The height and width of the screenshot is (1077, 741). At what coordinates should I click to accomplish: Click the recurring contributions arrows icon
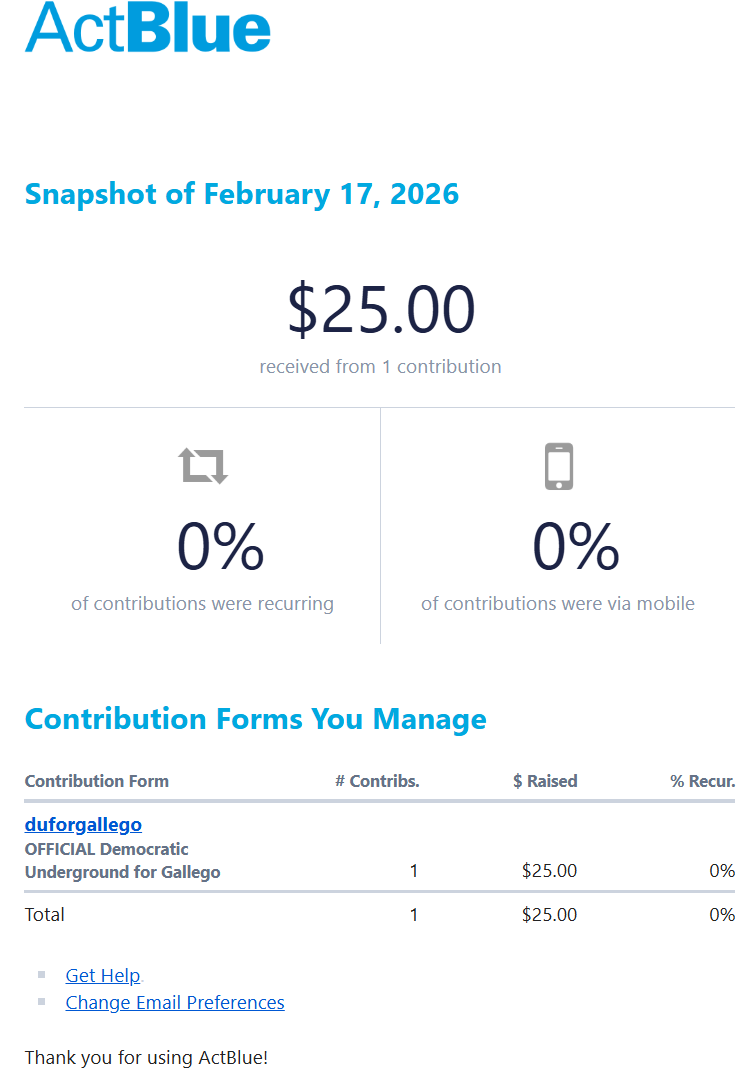click(203, 466)
